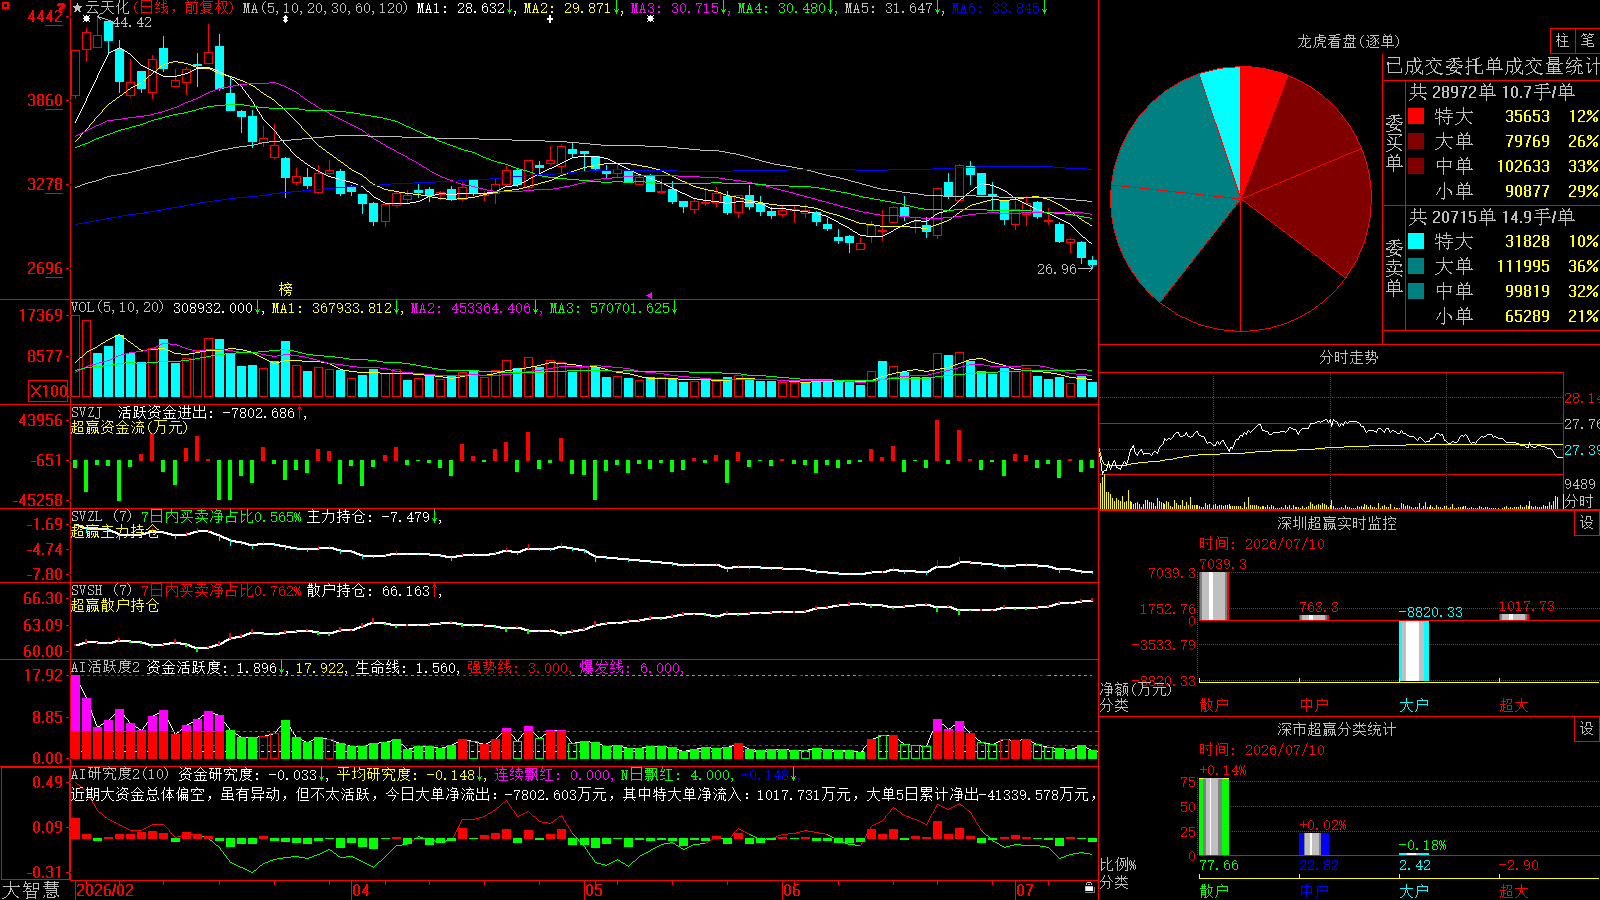Select the 大户 category in 深圳超赢实时监控

pyautogui.click(x=1414, y=705)
